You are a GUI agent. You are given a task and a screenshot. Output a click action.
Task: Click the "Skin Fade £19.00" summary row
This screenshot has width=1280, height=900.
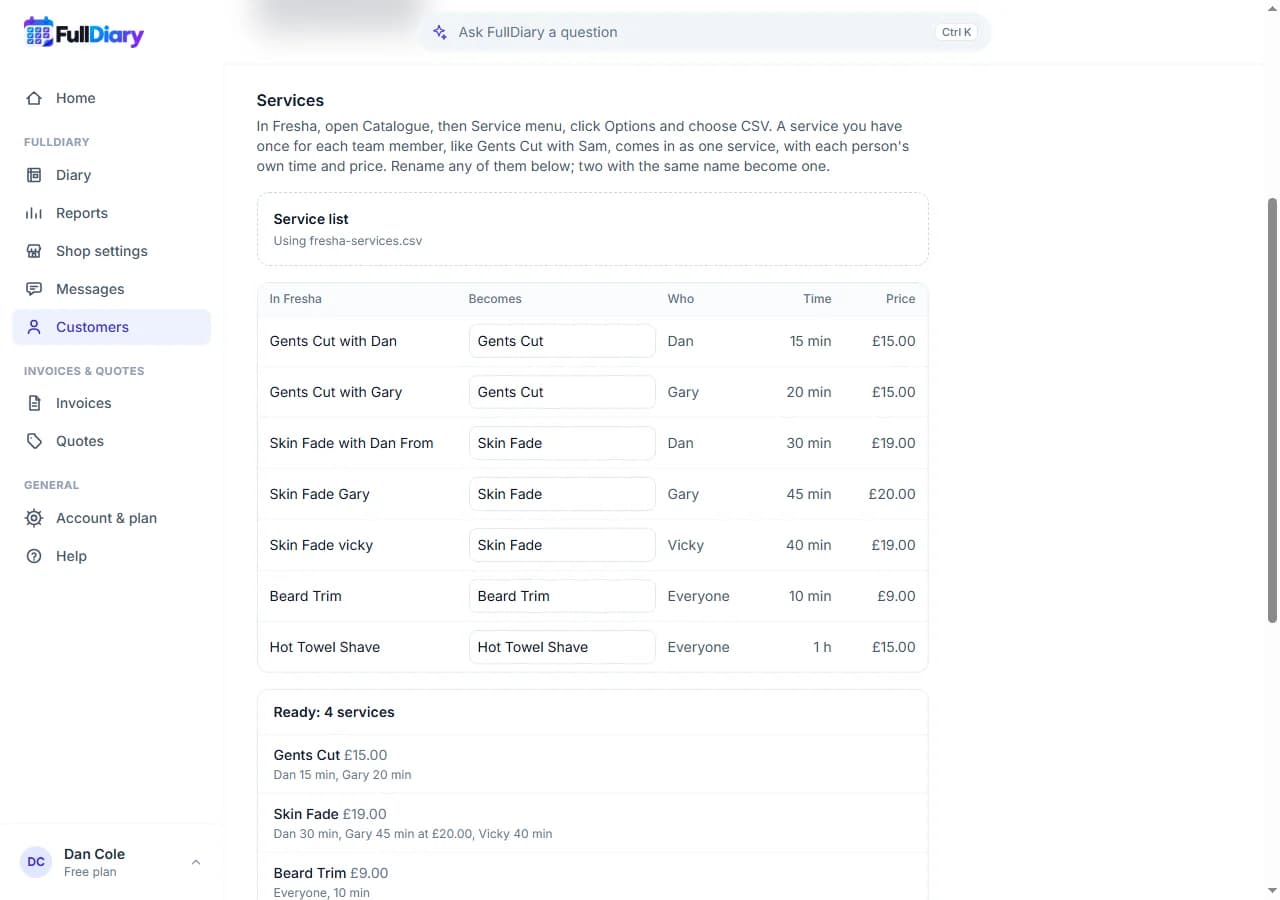592,823
